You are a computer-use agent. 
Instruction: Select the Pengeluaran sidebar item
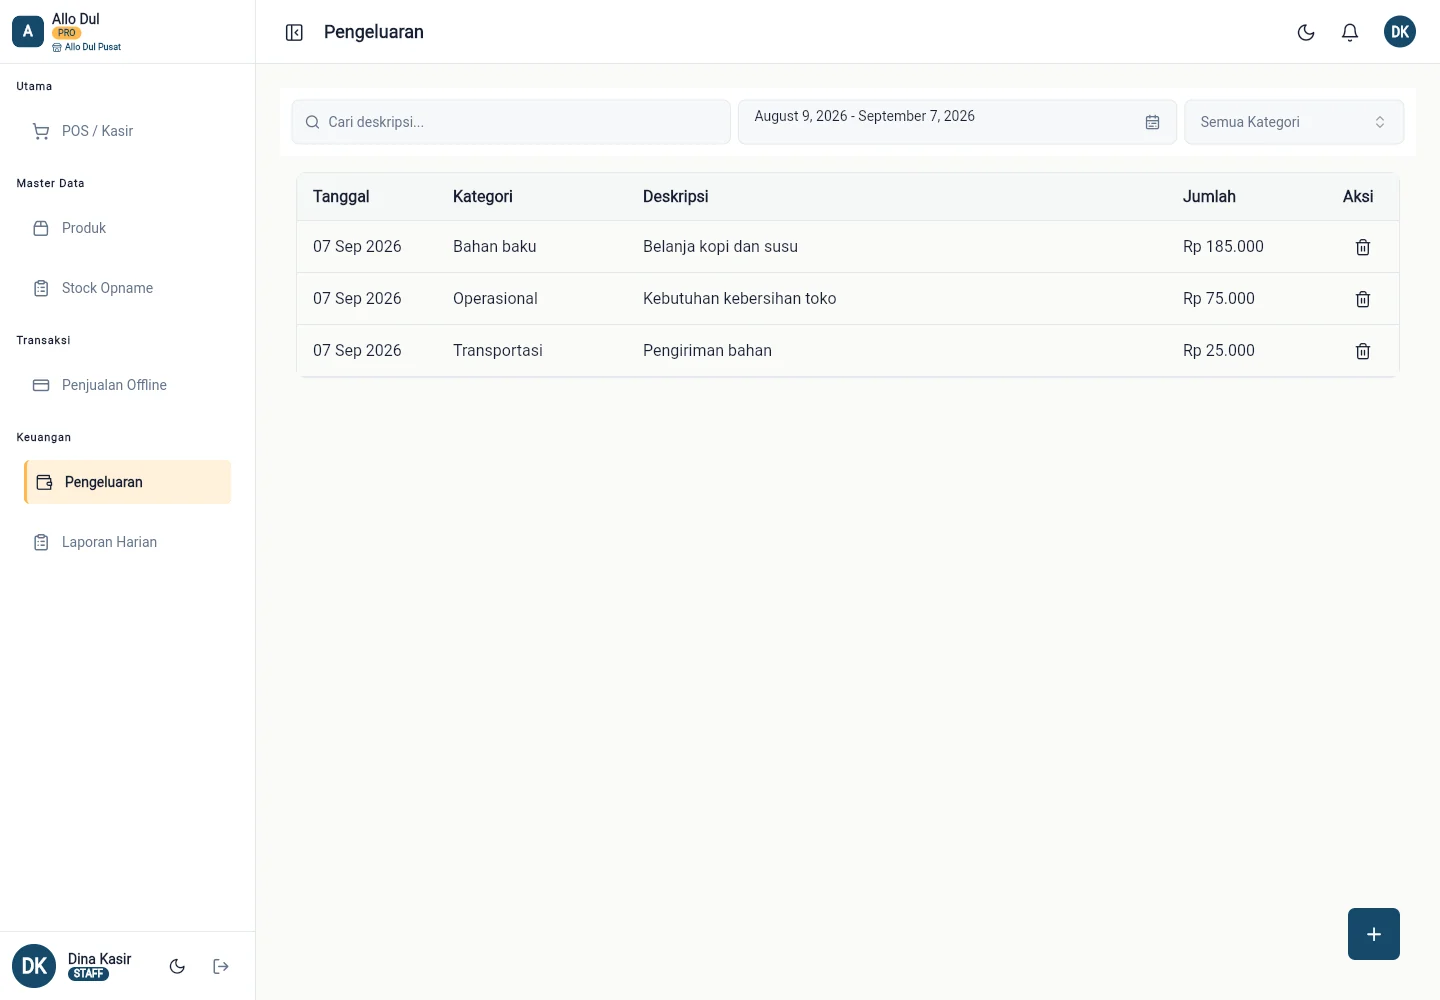128,482
